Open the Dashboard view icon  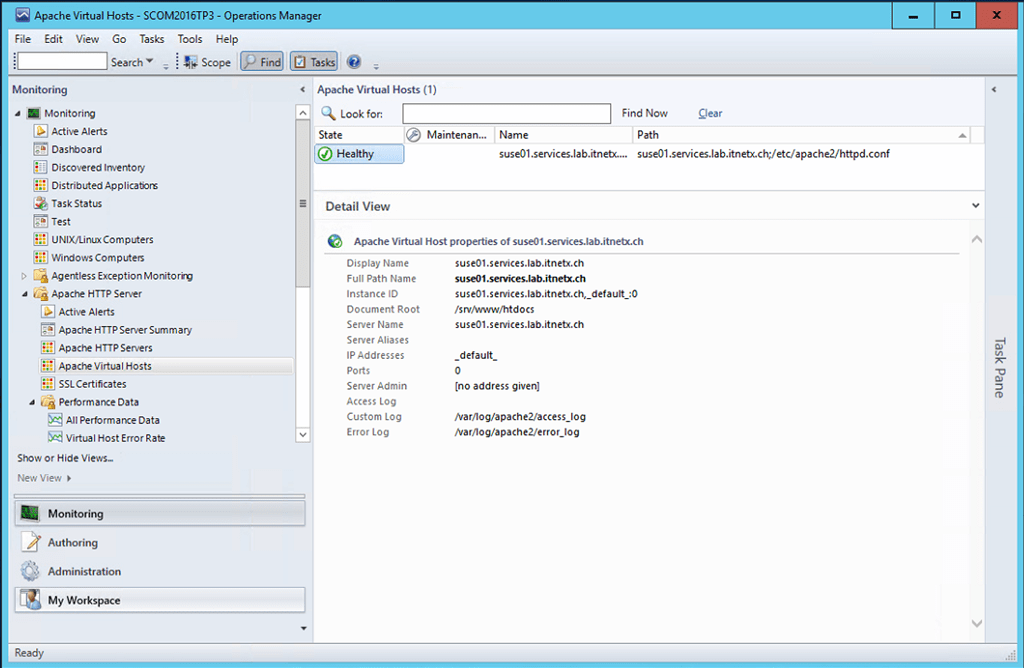click(x=40, y=150)
